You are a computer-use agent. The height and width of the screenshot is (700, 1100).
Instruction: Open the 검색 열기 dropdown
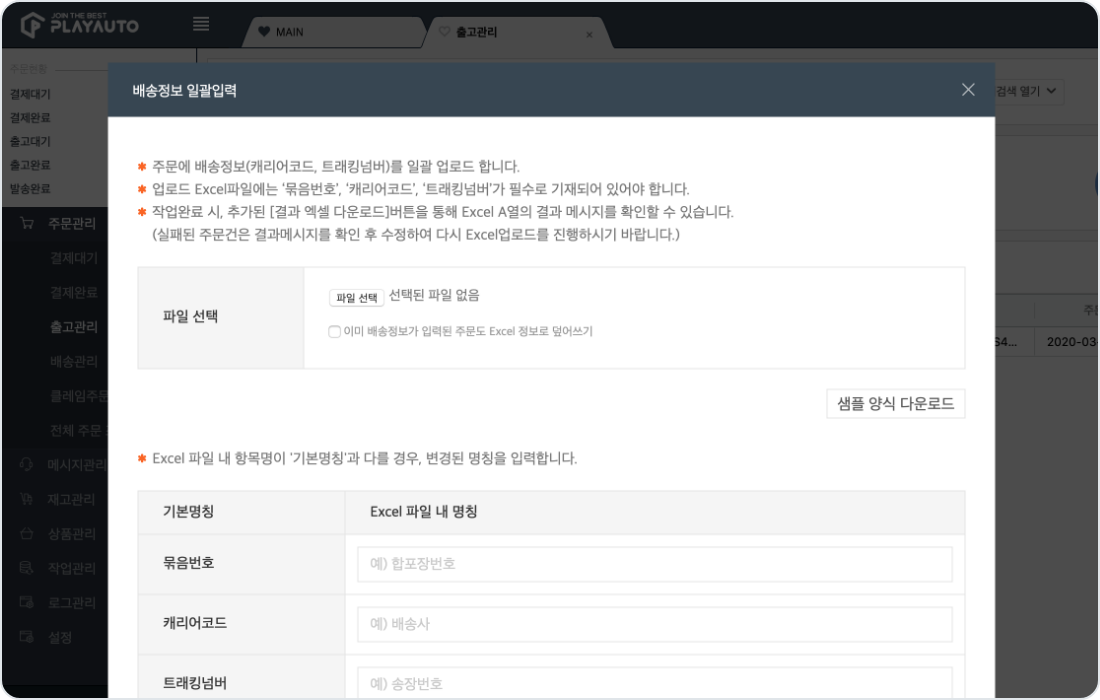[x=1027, y=91]
